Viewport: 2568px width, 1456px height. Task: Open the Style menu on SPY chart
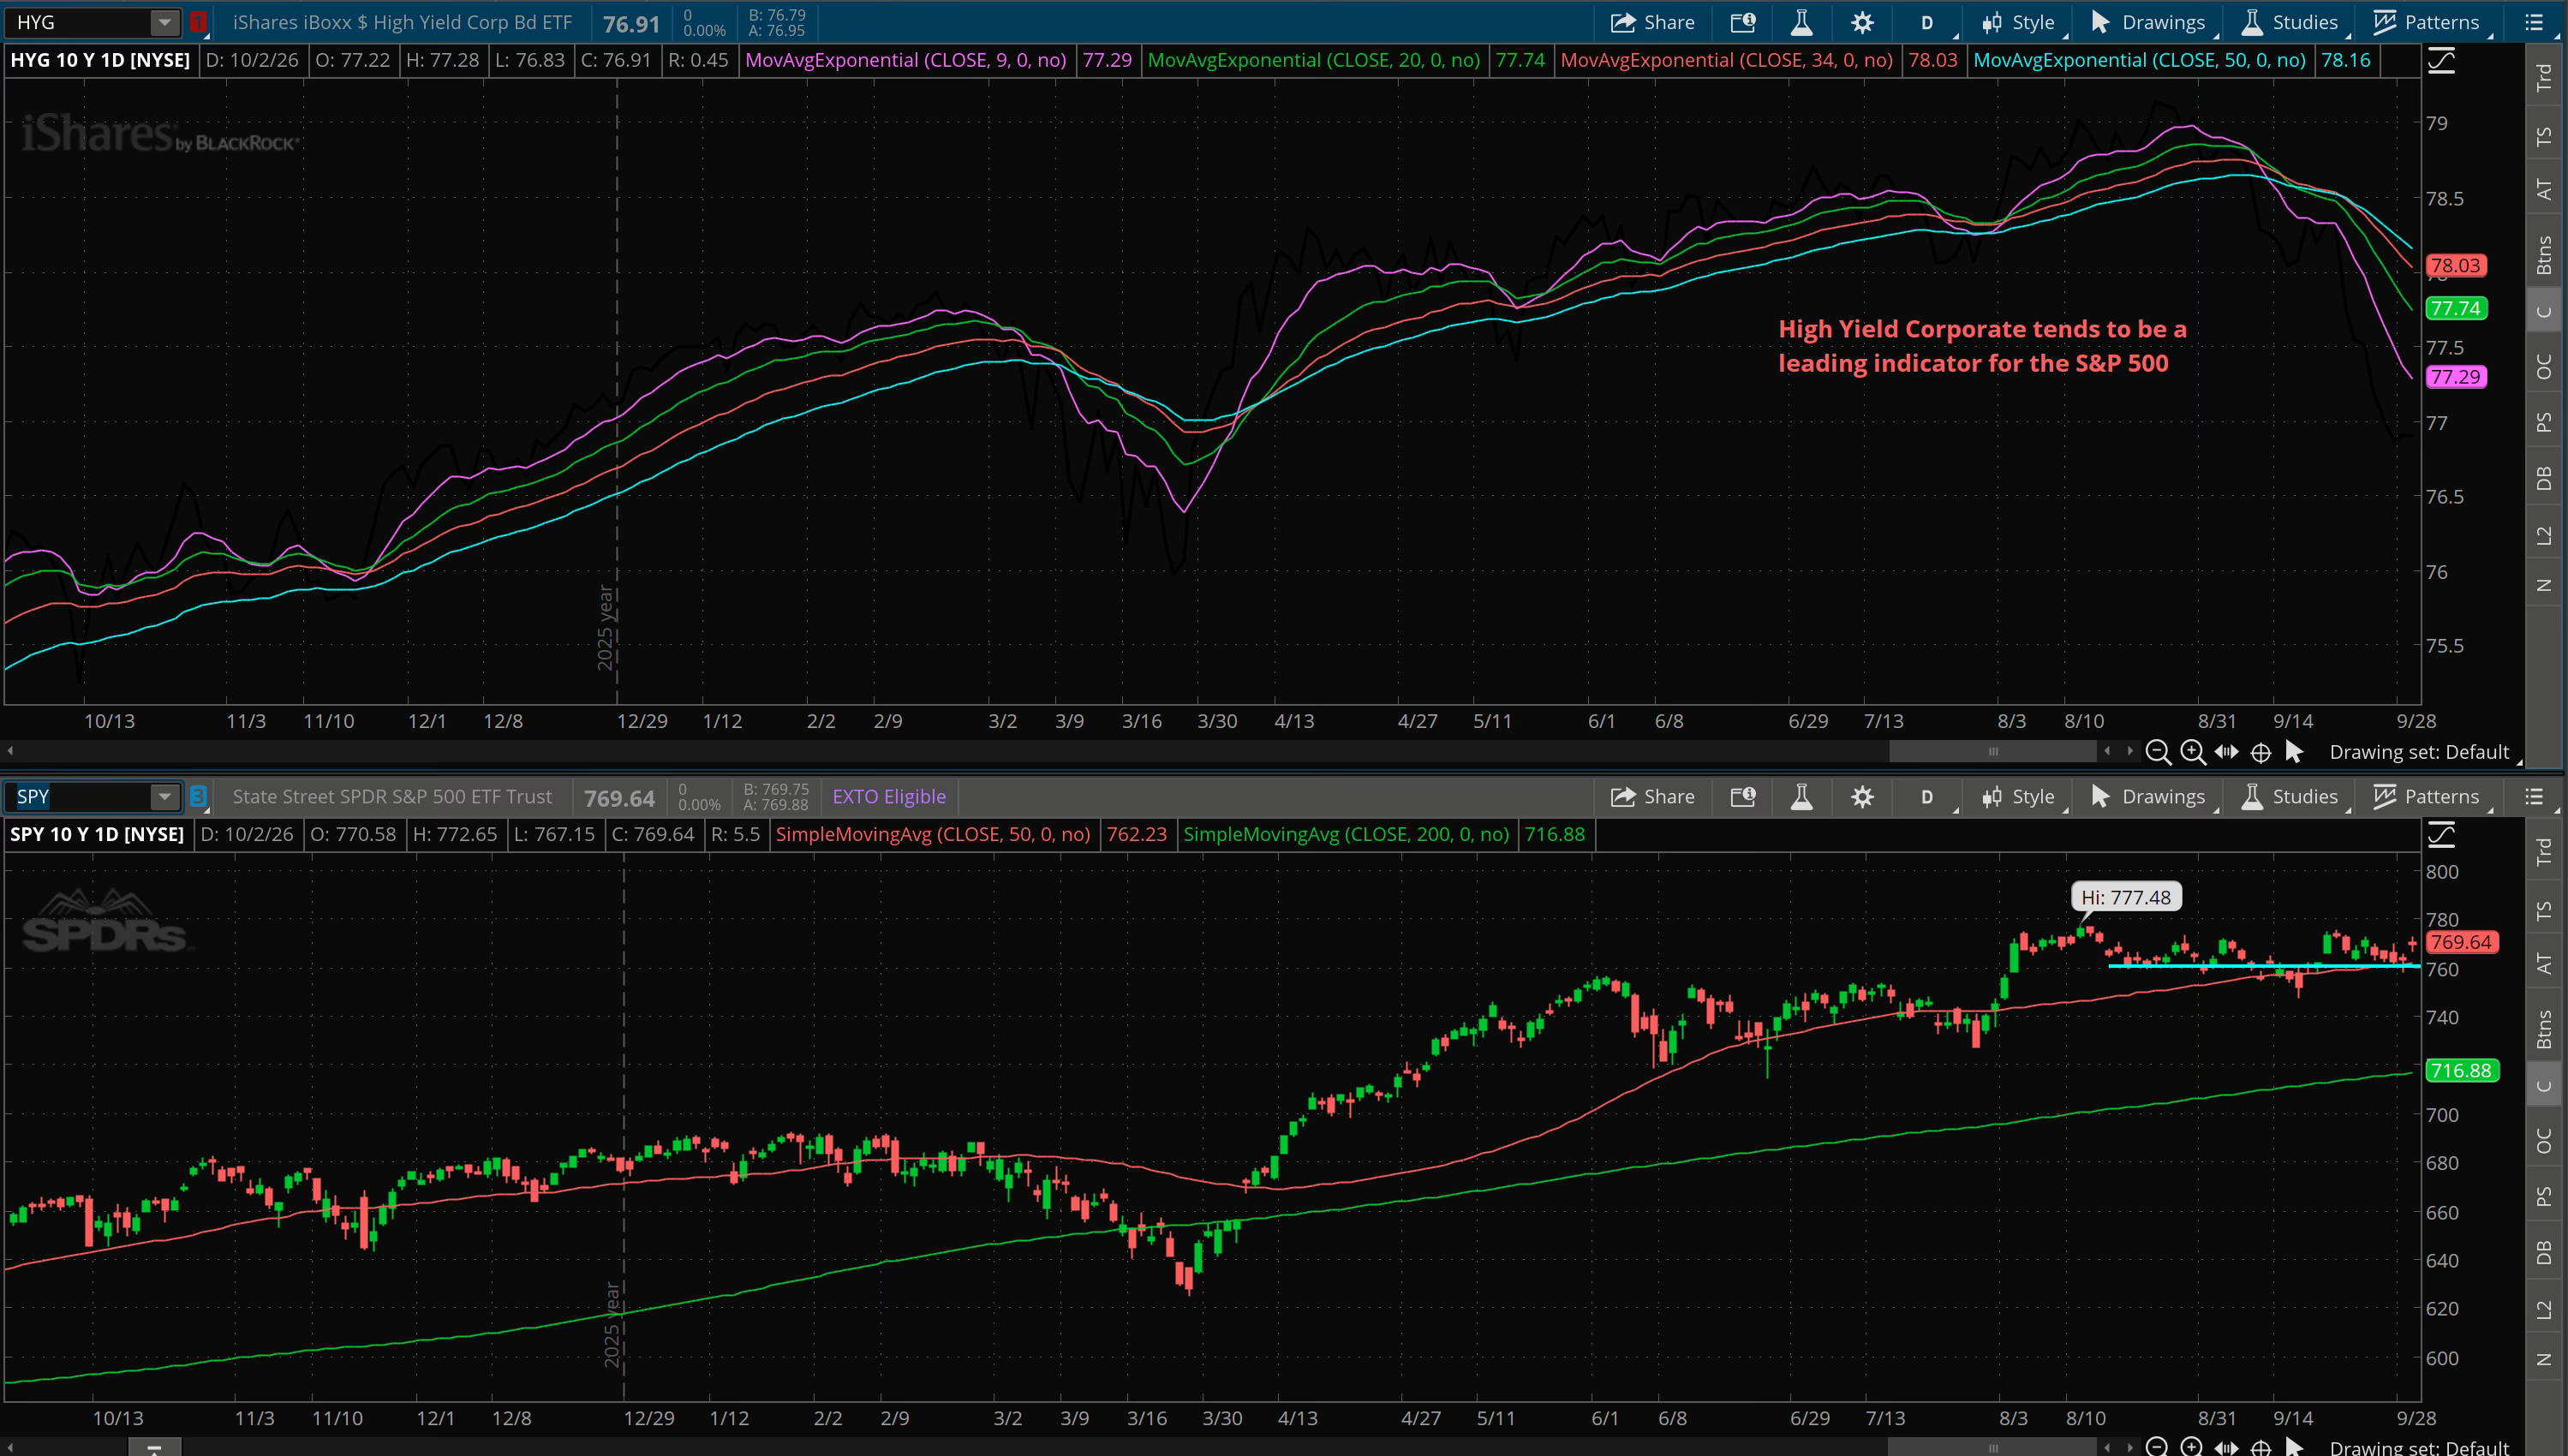(2019, 796)
